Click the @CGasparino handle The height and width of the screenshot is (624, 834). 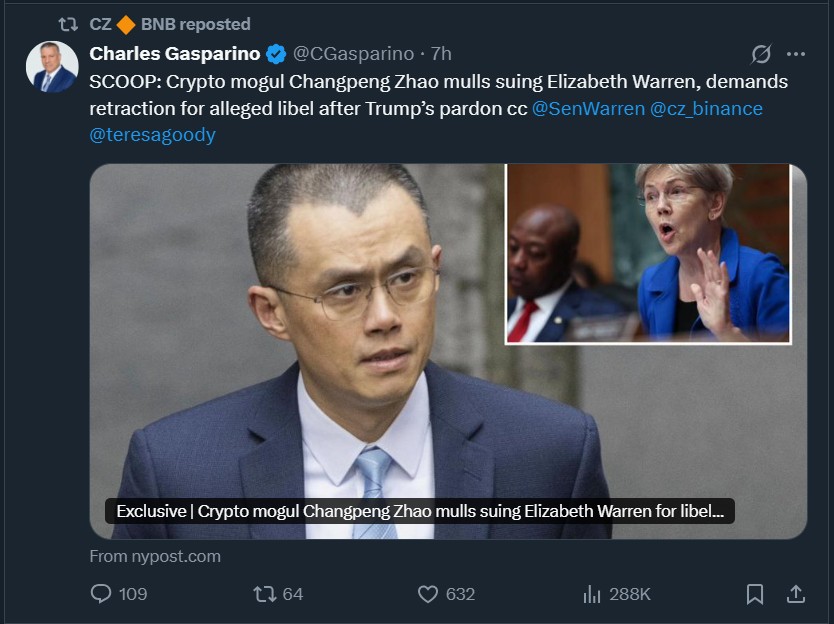pyautogui.click(x=352, y=54)
